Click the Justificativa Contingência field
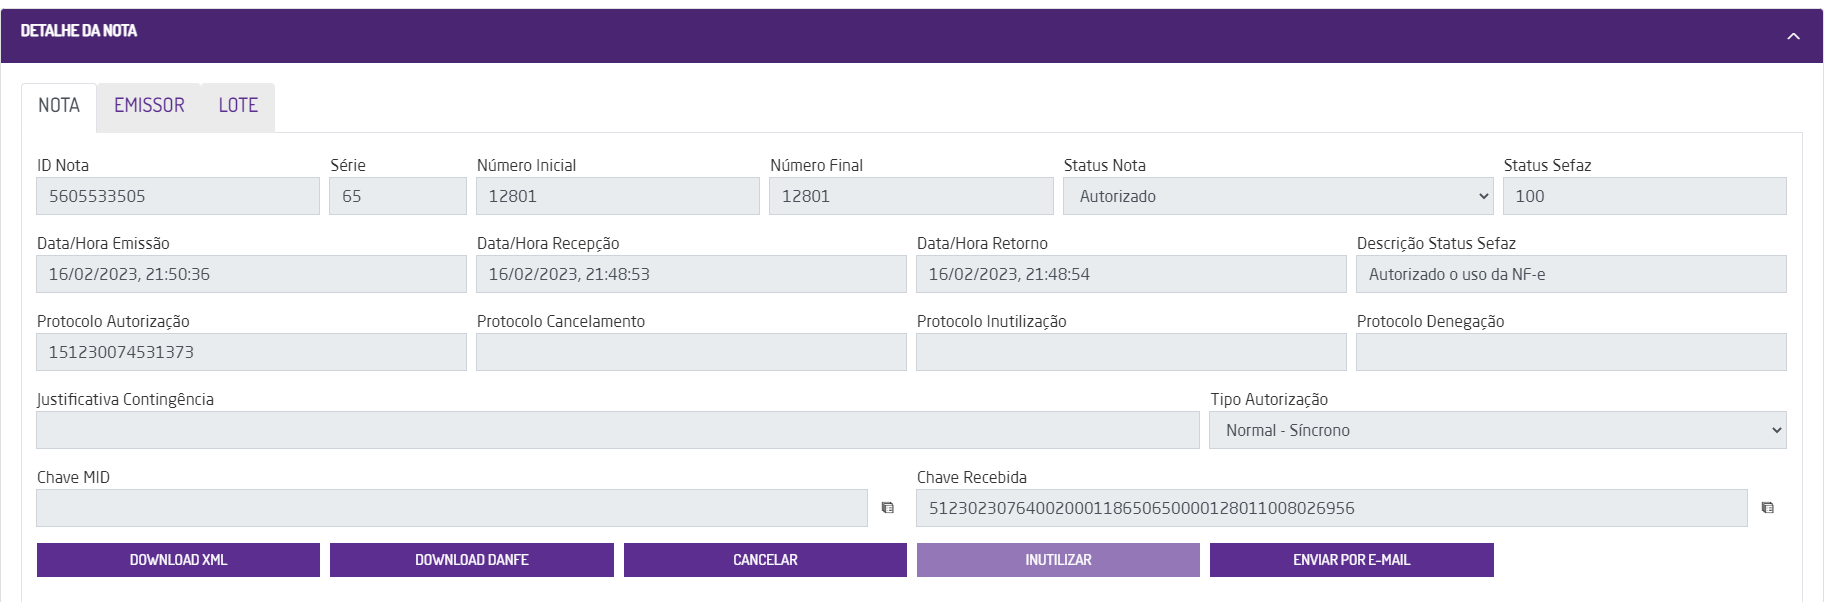 coord(617,430)
